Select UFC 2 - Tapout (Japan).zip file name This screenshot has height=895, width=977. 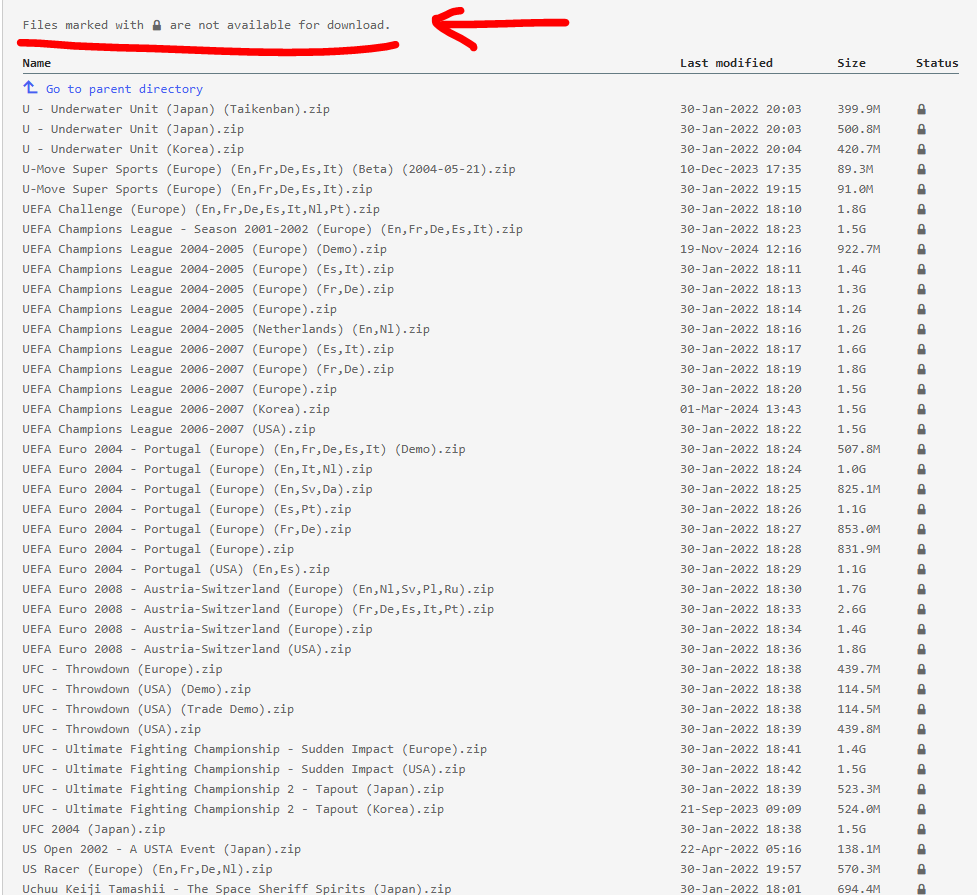233,789
